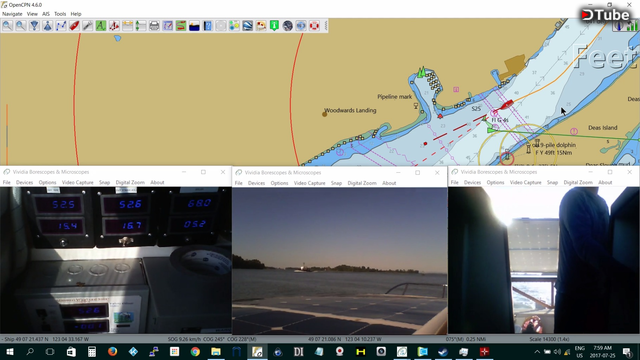640x360 pixels.
Task: Open the blue striped globe plugin icon
Action: 248,26
